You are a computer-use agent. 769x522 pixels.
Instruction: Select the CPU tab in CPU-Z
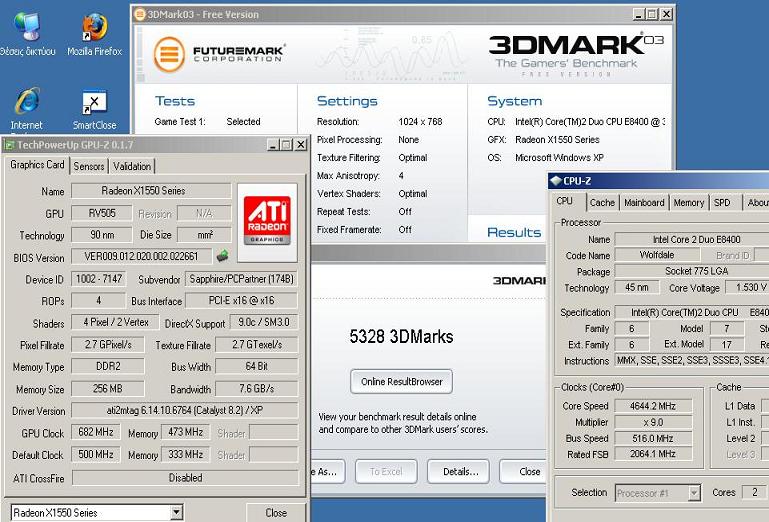point(564,201)
